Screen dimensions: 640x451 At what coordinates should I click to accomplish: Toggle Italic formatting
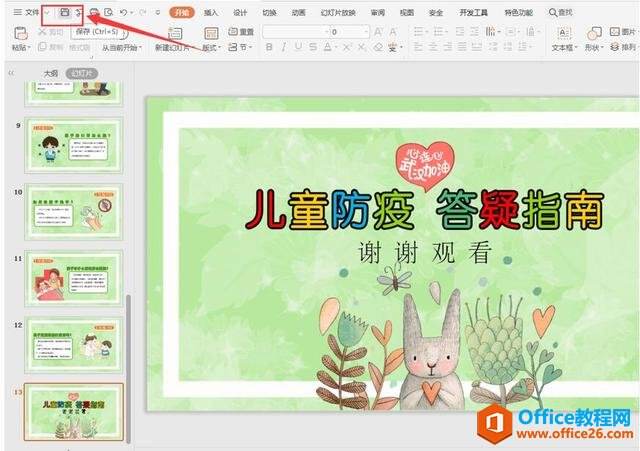pyautogui.click(x=284, y=47)
